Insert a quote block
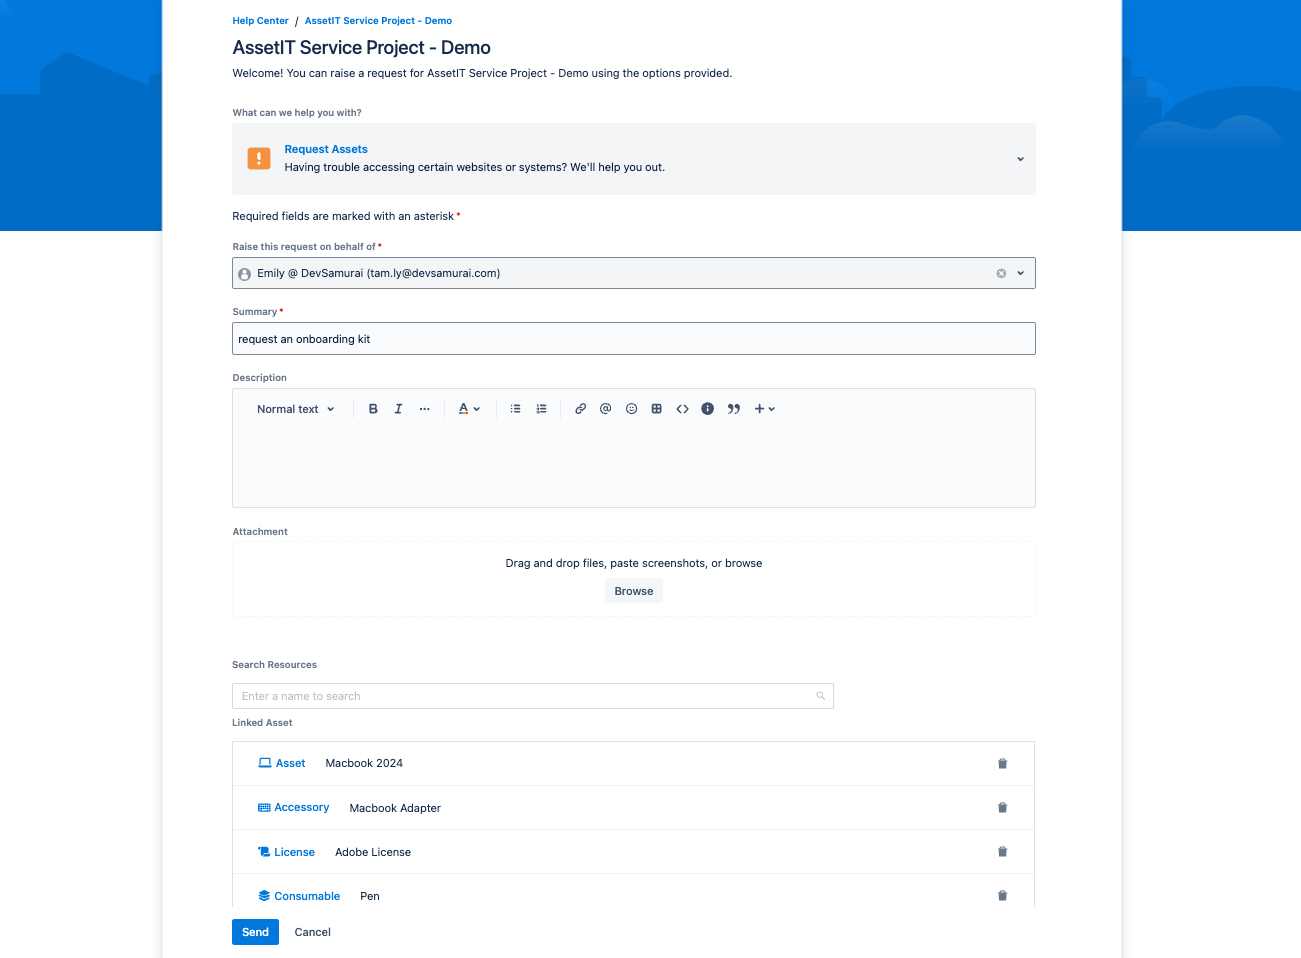 pos(734,409)
